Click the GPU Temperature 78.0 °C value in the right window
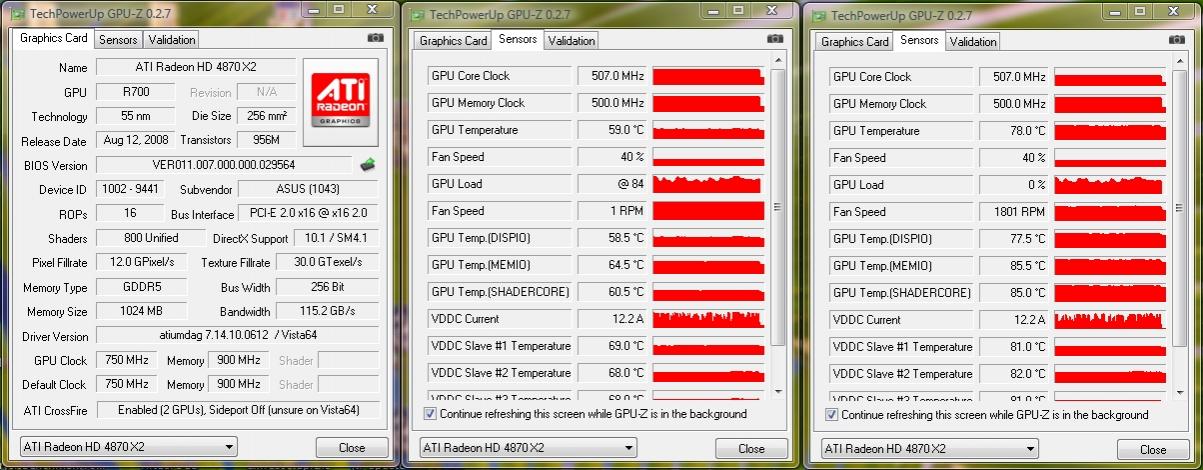The image size is (1203, 470). point(1013,131)
